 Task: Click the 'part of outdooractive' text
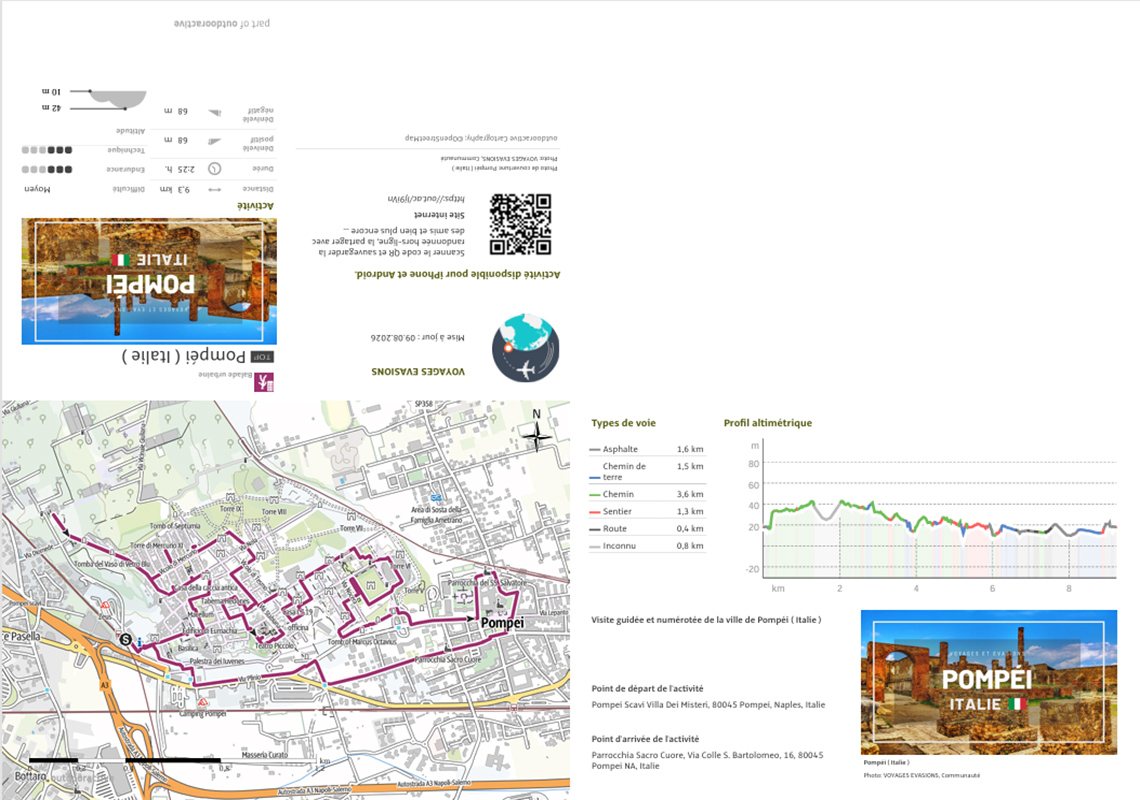pyautogui.click(x=222, y=23)
